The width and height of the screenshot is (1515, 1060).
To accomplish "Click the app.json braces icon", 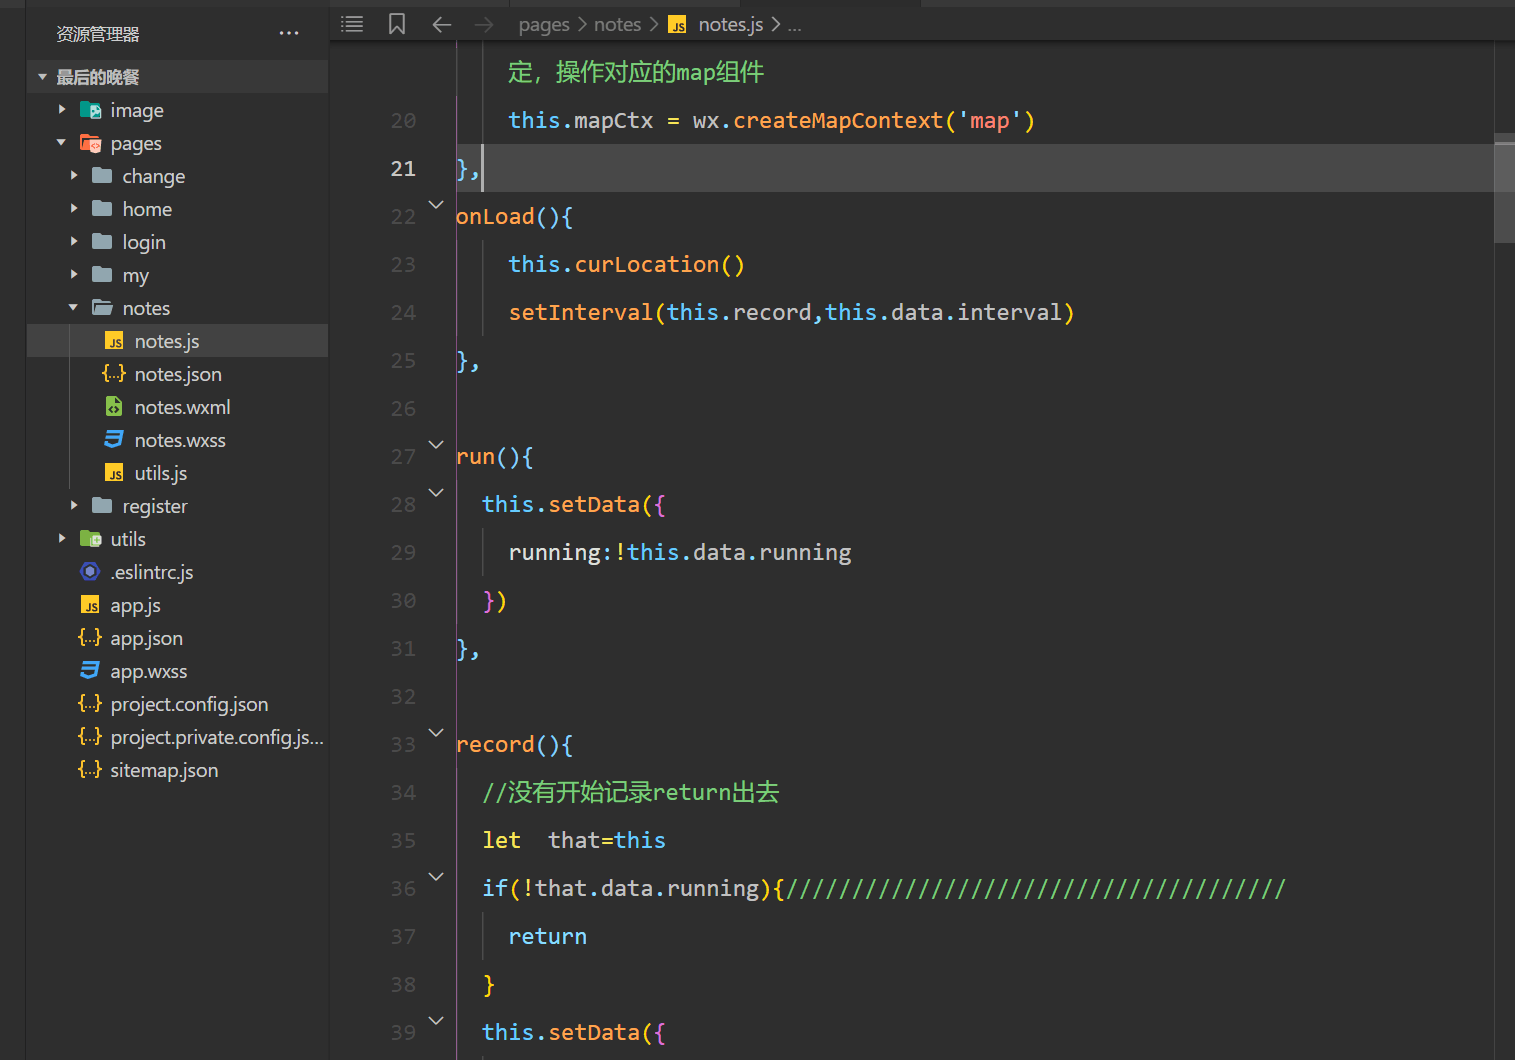I will point(91,638).
